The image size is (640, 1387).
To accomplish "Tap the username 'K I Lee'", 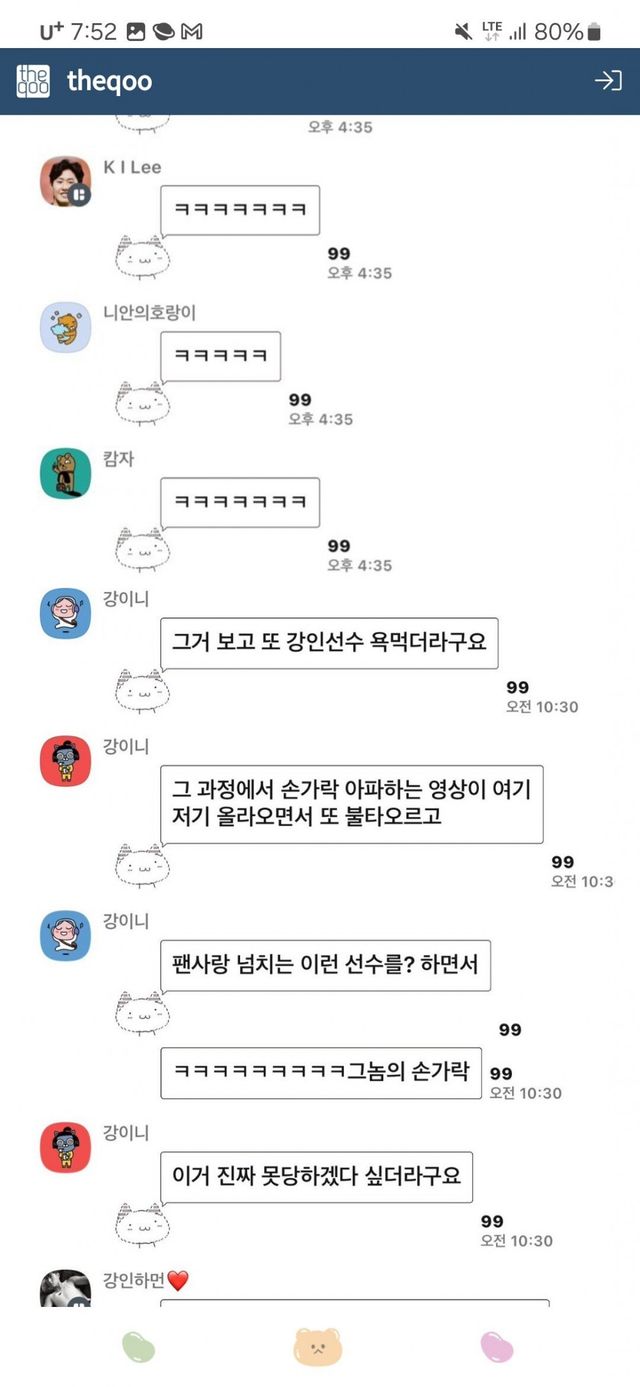I will point(132,168).
